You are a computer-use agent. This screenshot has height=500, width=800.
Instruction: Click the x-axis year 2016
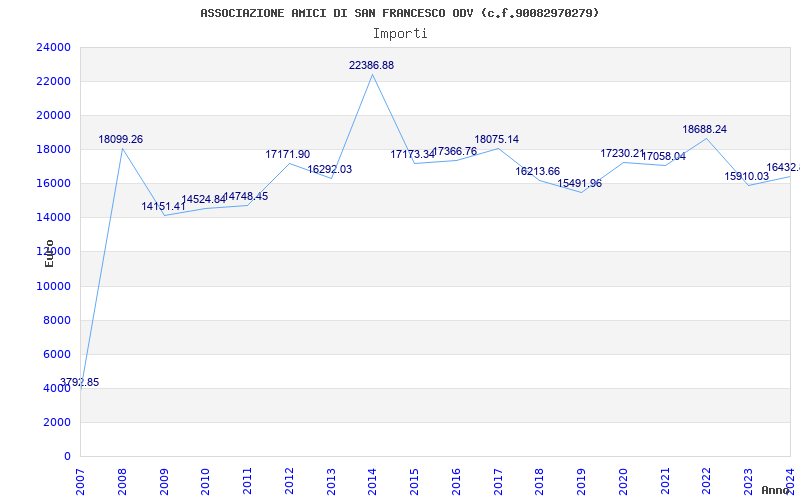(x=456, y=482)
